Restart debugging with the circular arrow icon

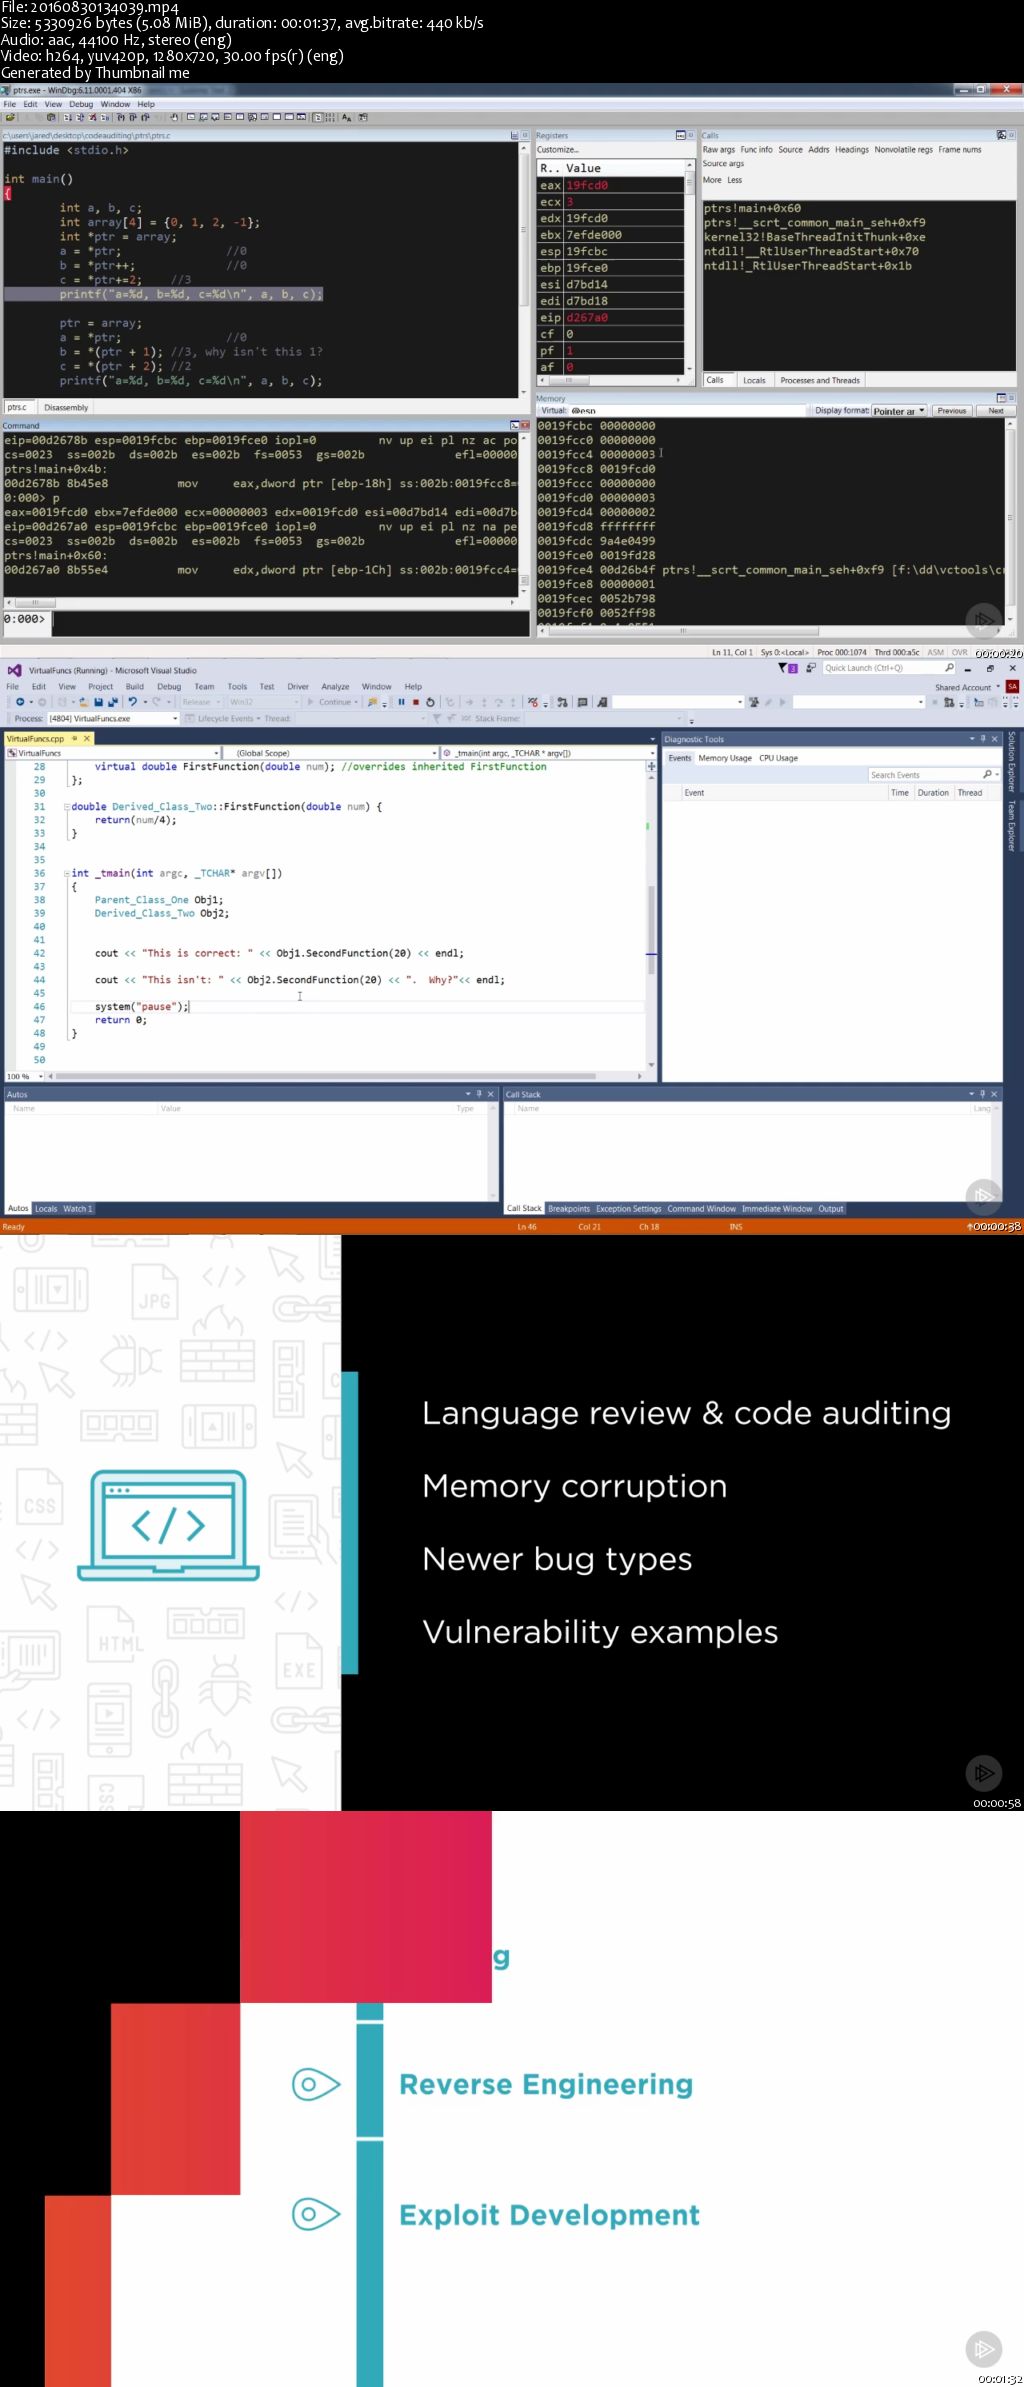point(430,702)
